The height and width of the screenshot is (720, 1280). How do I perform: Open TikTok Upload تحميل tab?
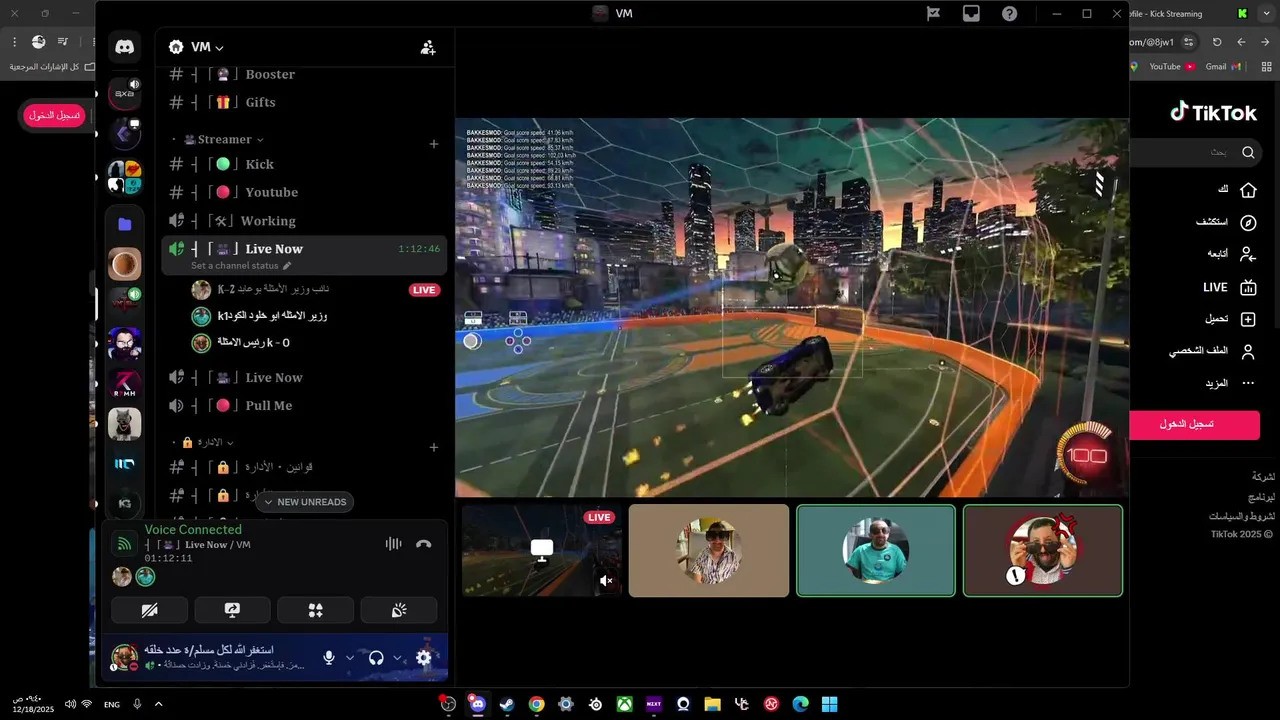[x=1230, y=319]
